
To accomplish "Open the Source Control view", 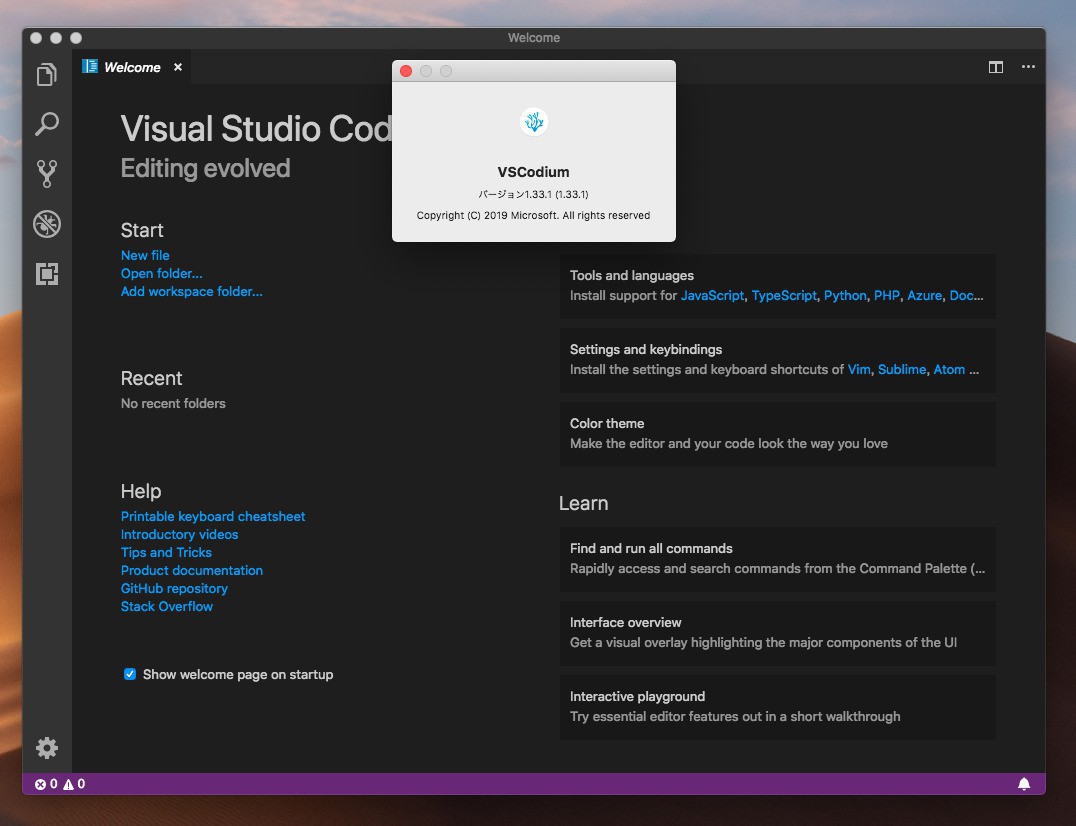I will point(47,174).
